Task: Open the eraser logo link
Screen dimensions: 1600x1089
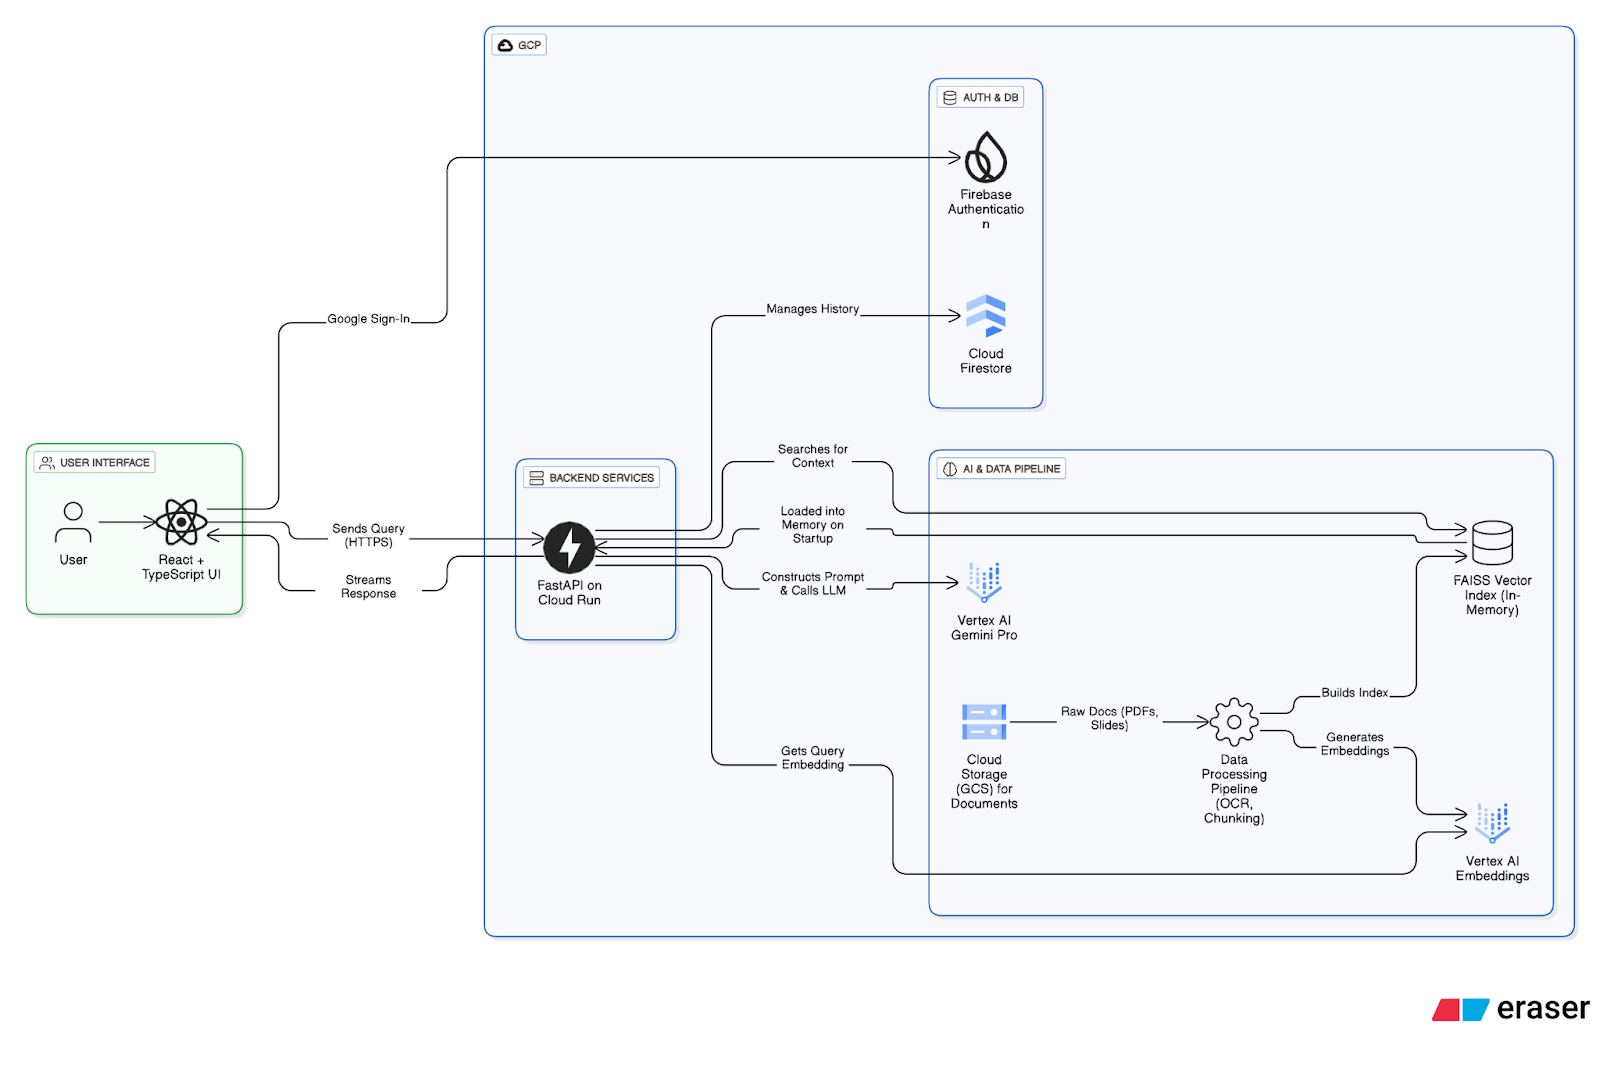Action: (1511, 1009)
